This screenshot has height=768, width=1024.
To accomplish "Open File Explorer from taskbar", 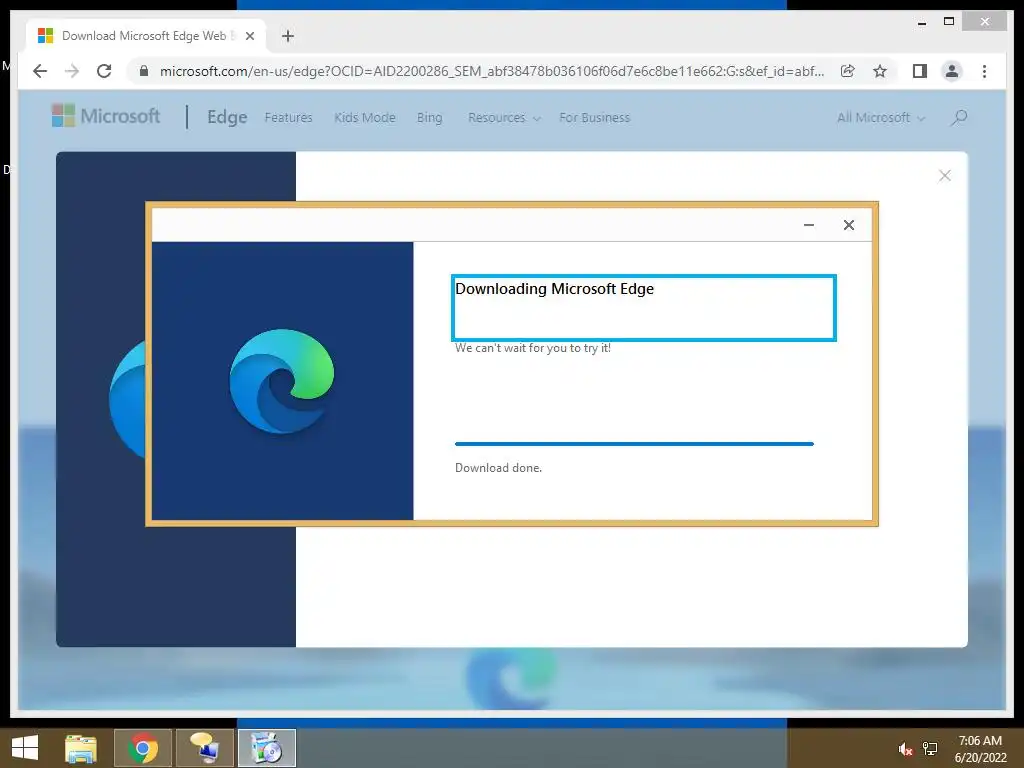I will click(x=80, y=748).
